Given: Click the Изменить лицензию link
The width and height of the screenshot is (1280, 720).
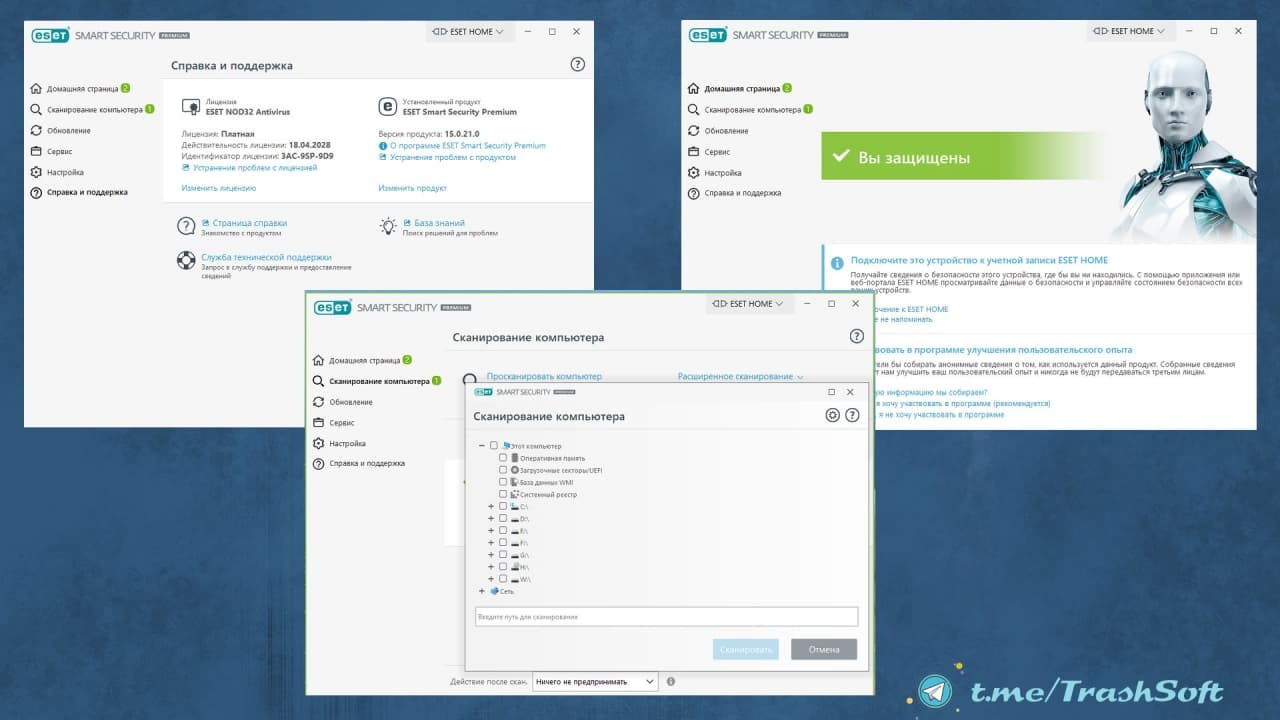Looking at the screenshot, I should click(x=219, y=188).
